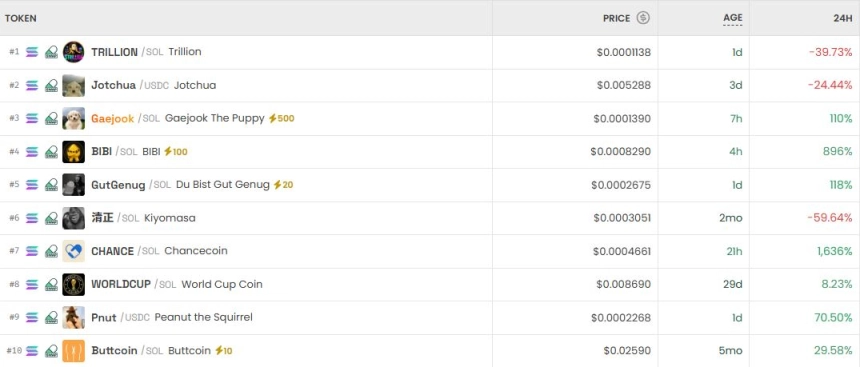Click the BIBI yellow mascot avatar
Screen dimensions: 860x367
(x=73, y=152)
